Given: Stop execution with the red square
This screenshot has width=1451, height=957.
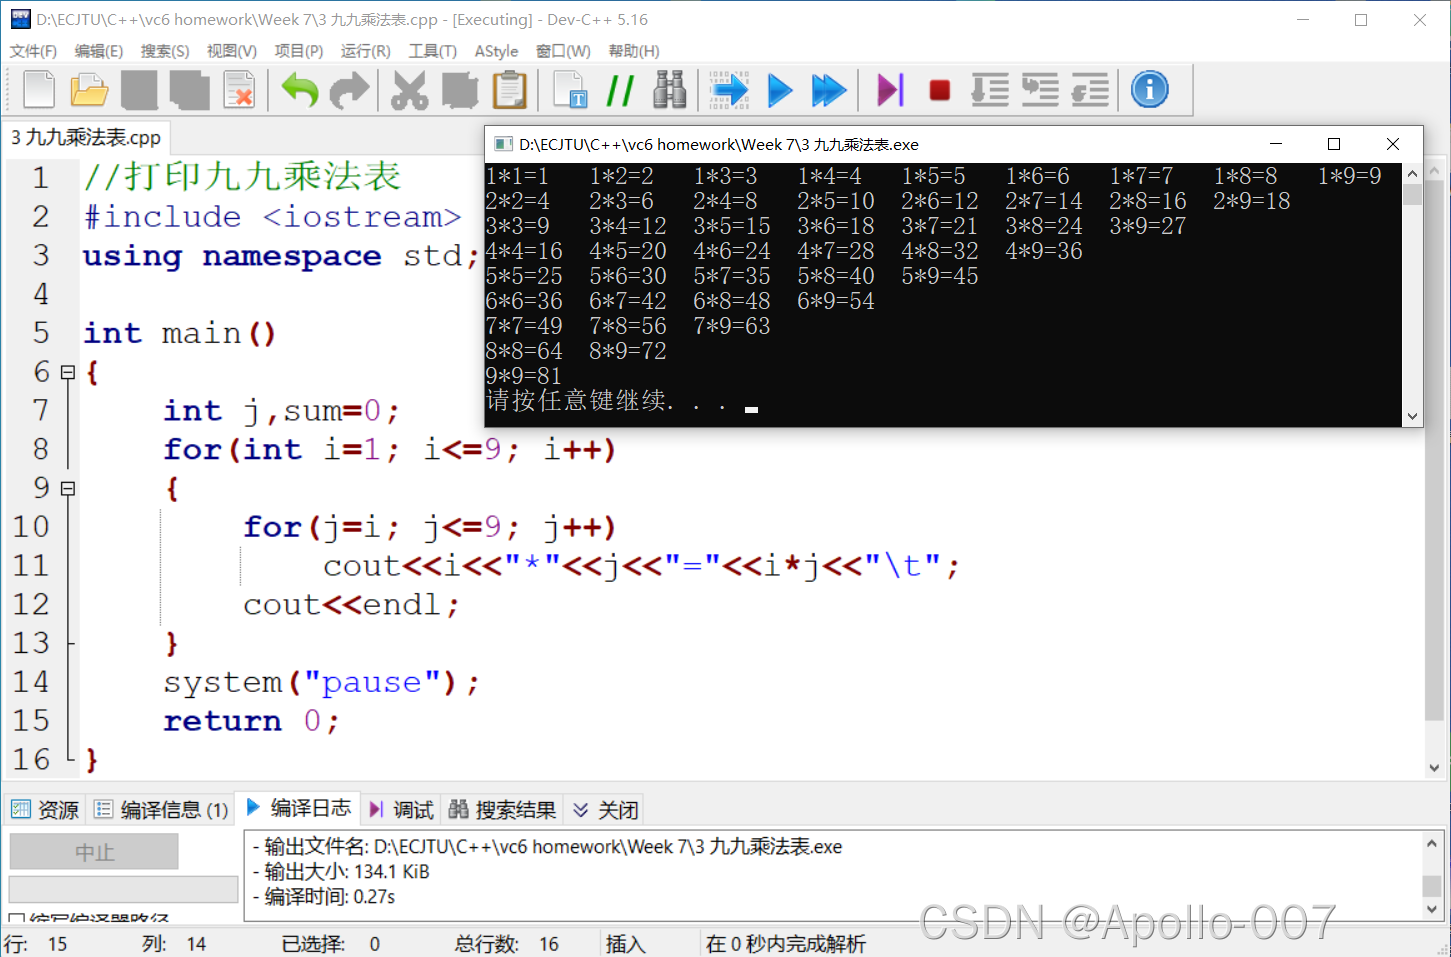Looking at the screenshot, I should pyautogui.click(x=939, y=90).
